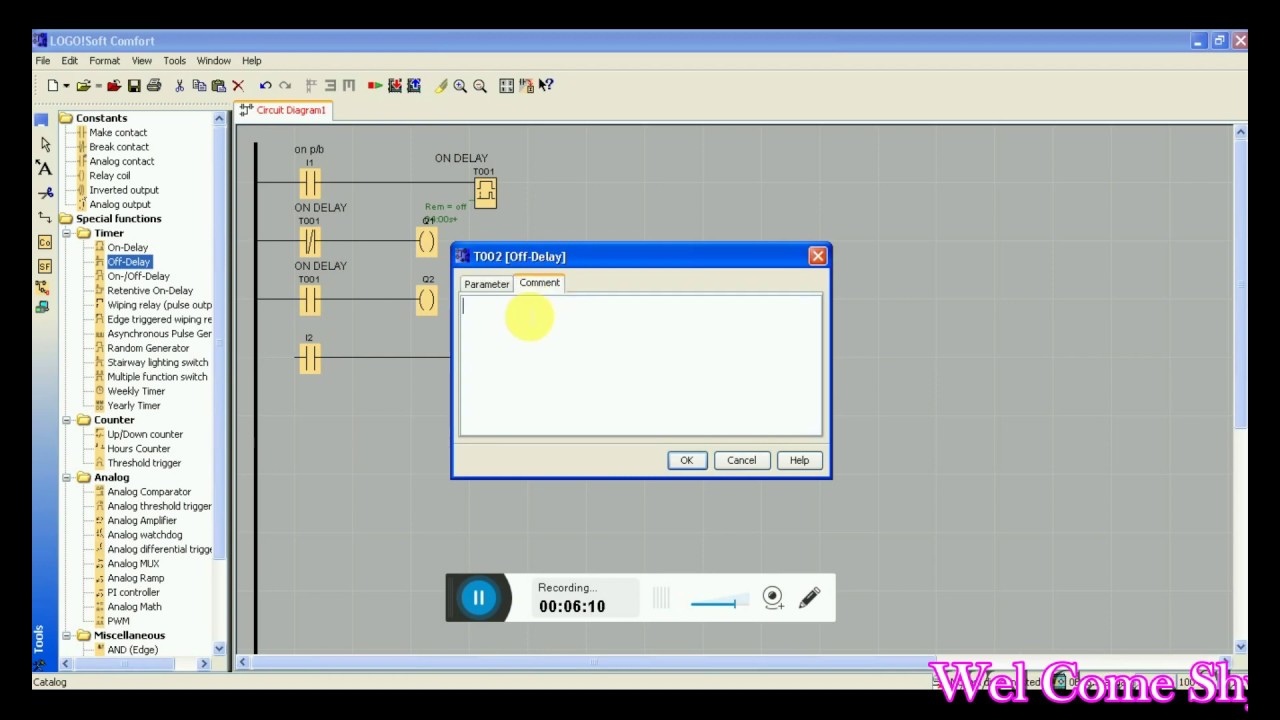Click the T001 on-delay timer block
Image resolution: width=1280 pixels, height=720 pixels.
[x=485, y=191]
